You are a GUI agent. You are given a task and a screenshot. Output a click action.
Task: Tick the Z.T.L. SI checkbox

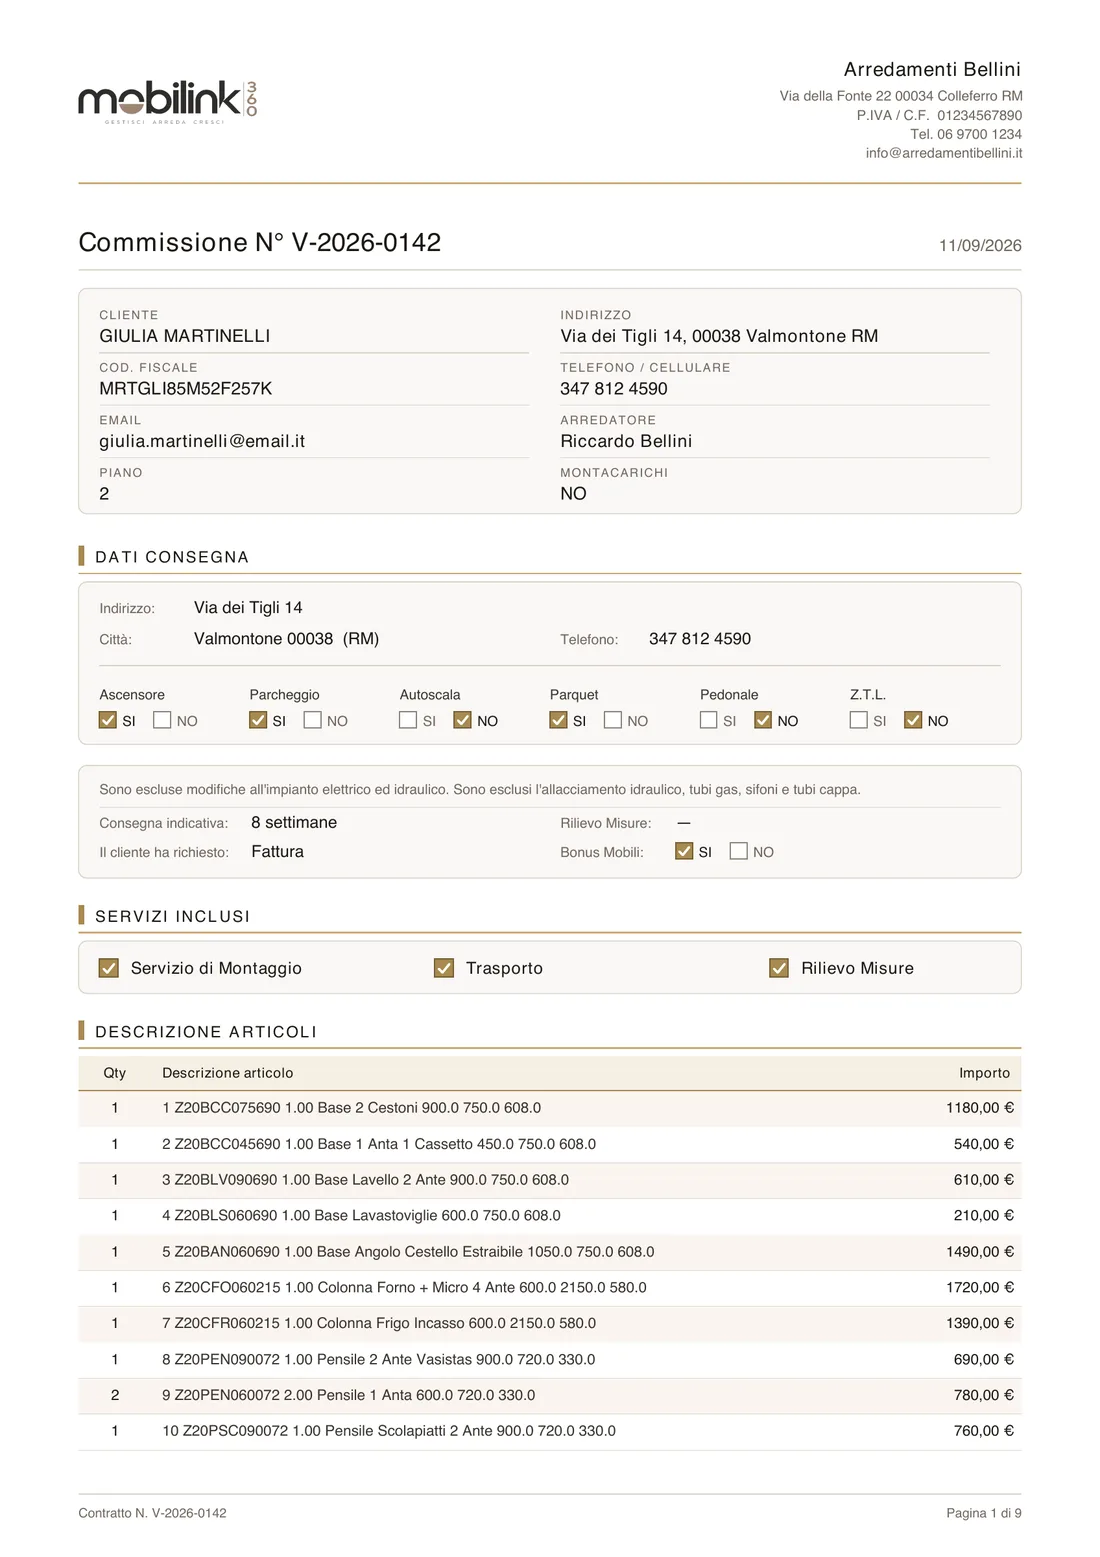(859, 720)
